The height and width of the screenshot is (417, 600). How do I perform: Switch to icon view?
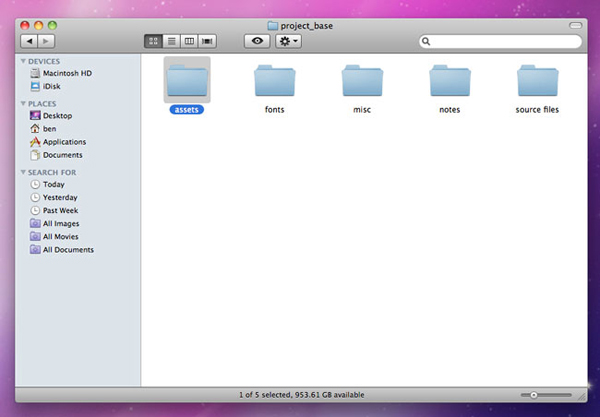coord(153,41)
